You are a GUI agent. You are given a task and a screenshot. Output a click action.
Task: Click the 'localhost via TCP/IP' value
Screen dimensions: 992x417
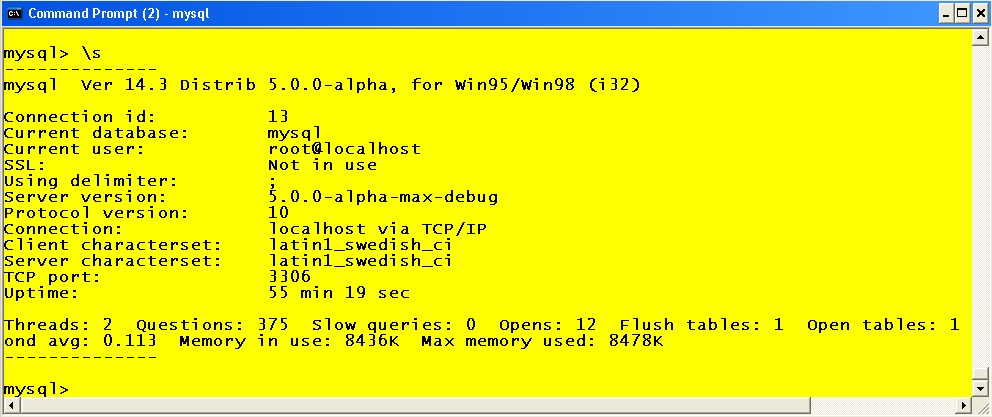pyautogui.click(x=378, y=228)
